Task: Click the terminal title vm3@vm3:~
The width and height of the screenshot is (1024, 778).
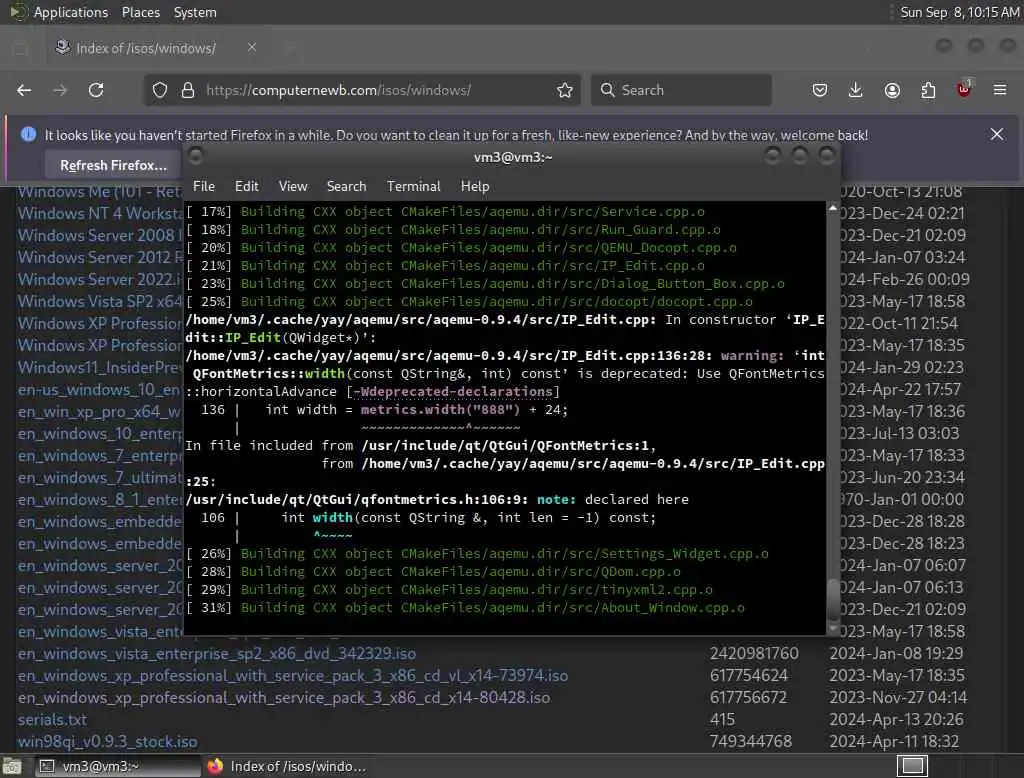Action: click(513, 157)
